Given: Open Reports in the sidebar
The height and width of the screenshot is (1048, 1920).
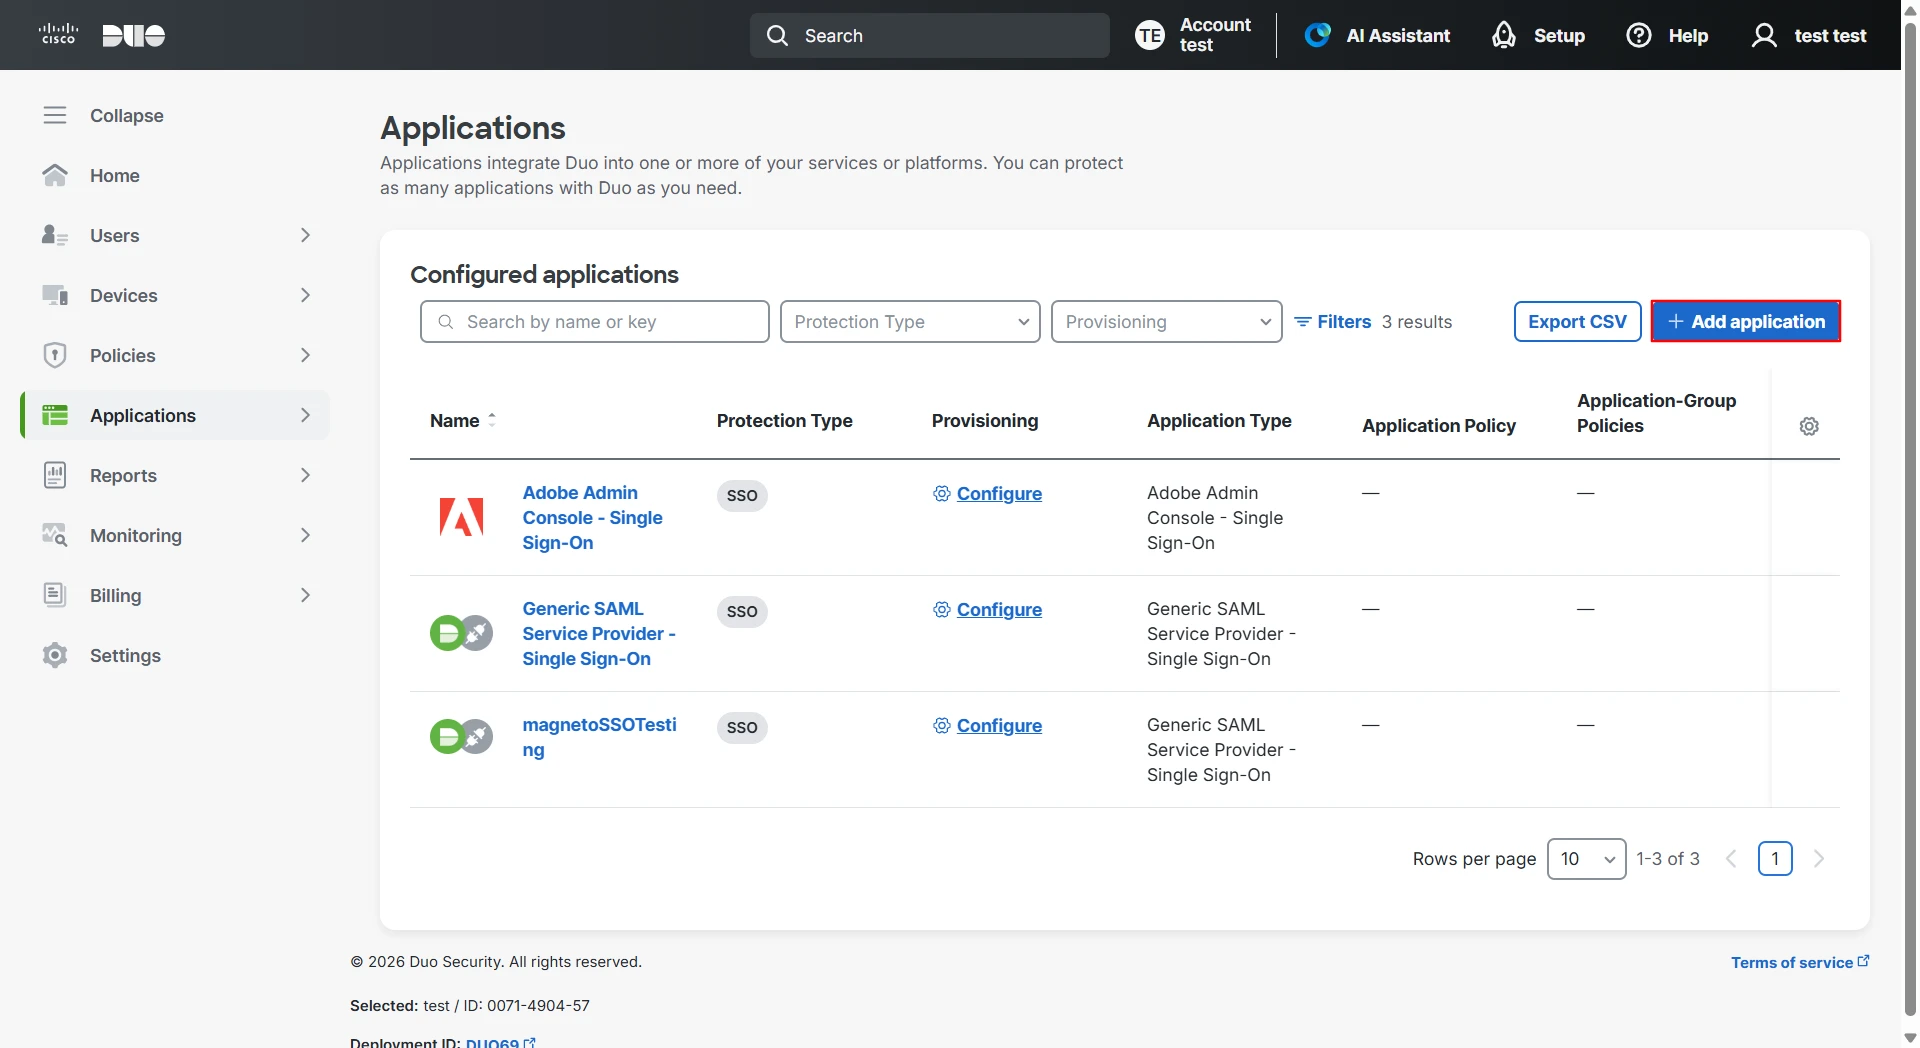Looking at the screenshot, I should 124,476.
